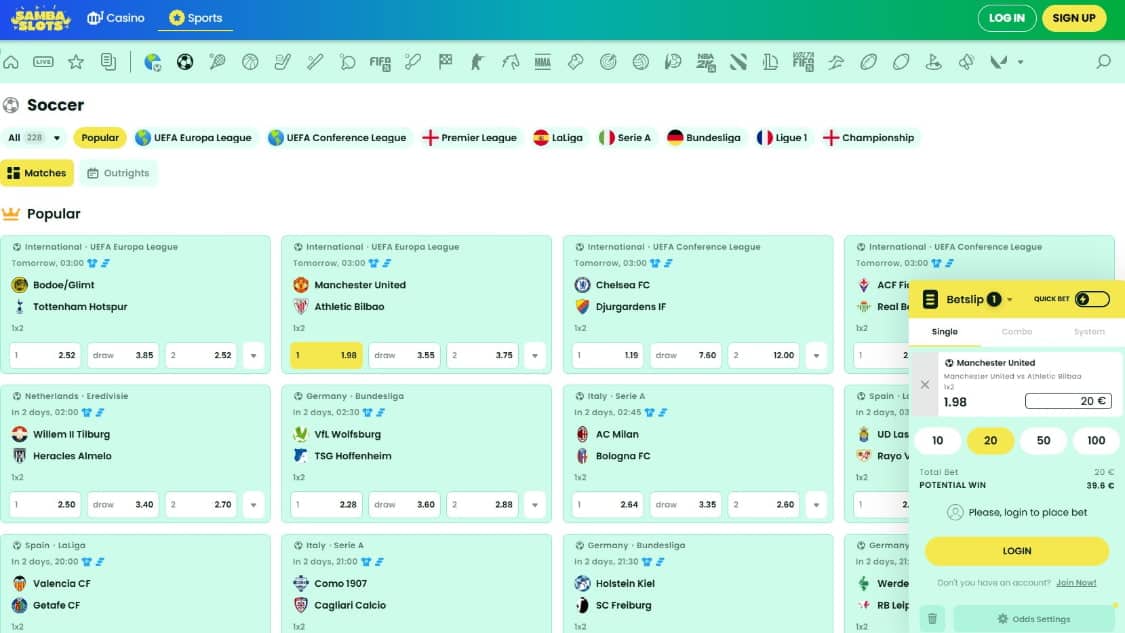The width and height of the screenshot is (1125, 633).
Task: Switch to the Sports tab
Action: tap(195, 18)
